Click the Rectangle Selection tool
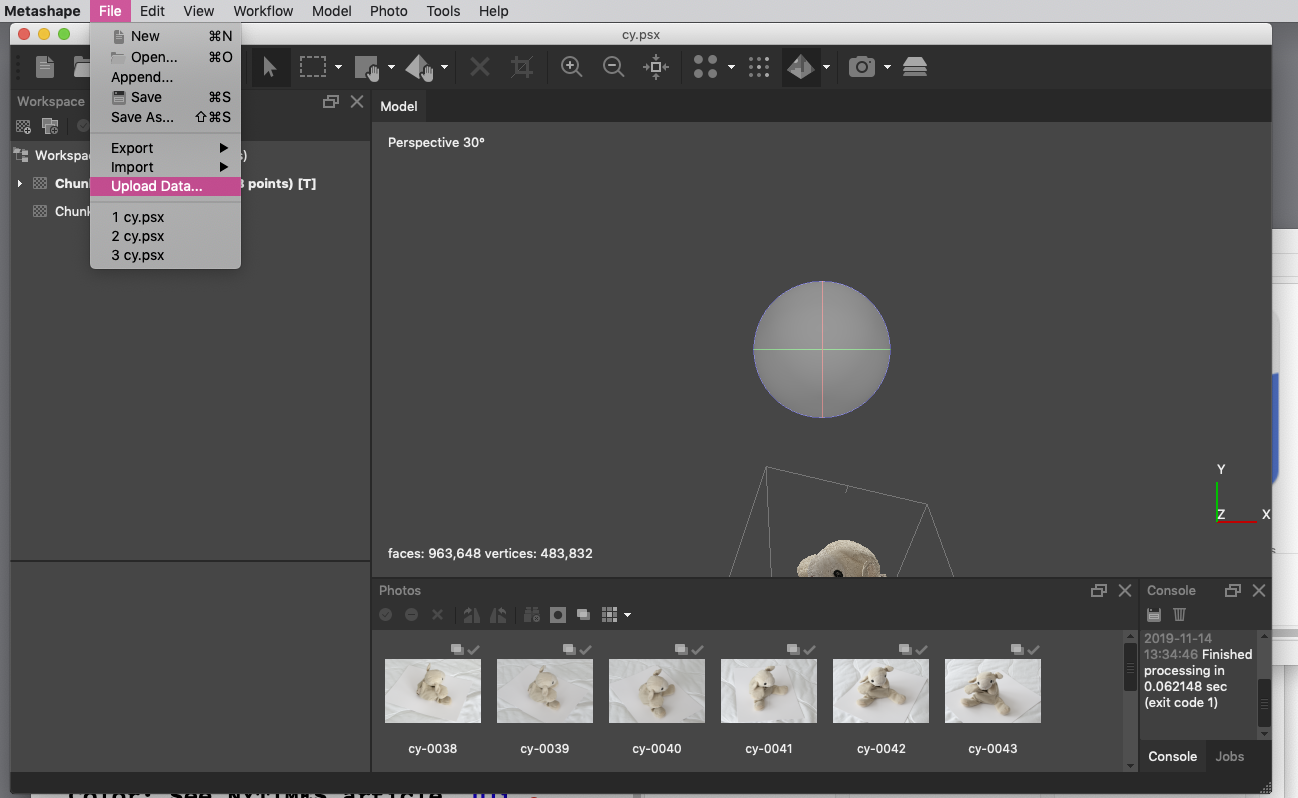Screen dimensions: 1298x798 point(313,67)
